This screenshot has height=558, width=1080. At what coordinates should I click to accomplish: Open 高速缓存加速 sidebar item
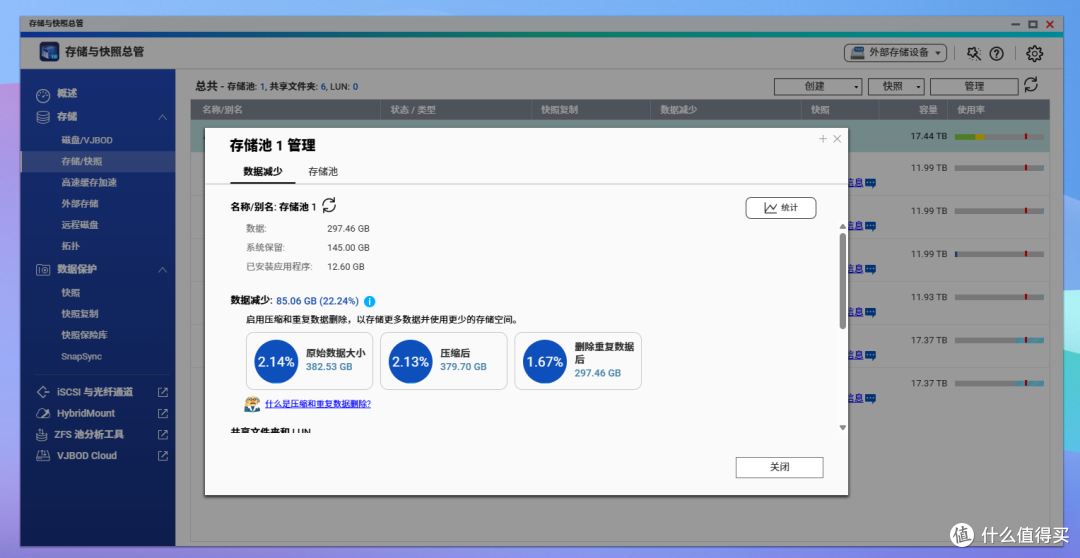(x=89, y=183)
